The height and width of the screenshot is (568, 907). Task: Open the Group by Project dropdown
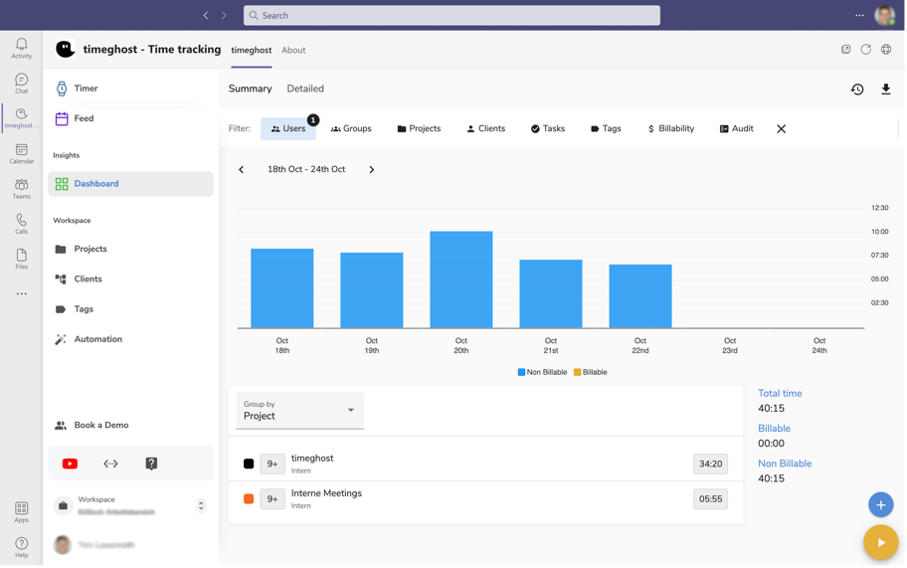(x=300, y=410)
